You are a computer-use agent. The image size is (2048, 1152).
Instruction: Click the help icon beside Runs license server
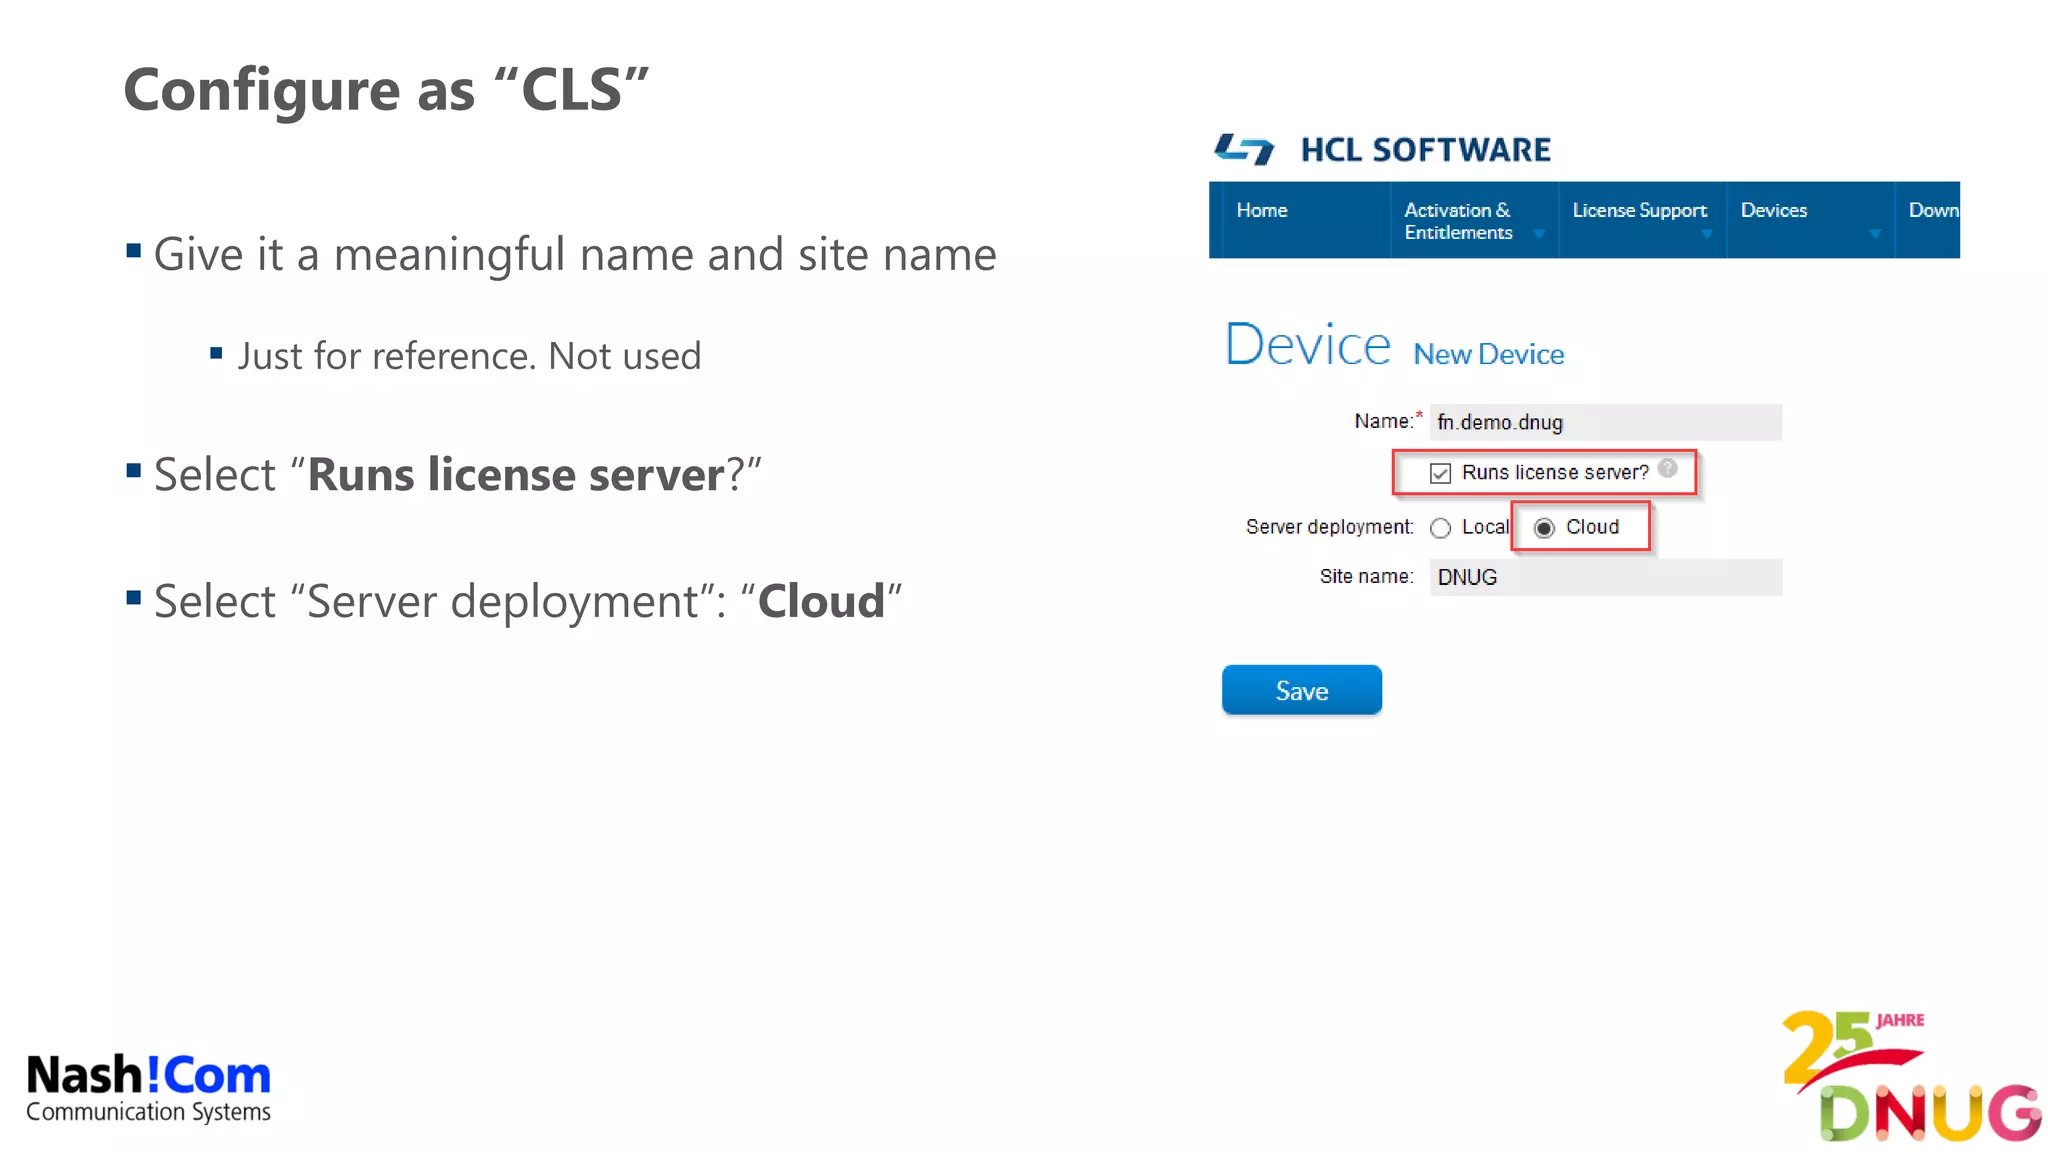(x=1667, y=468)
